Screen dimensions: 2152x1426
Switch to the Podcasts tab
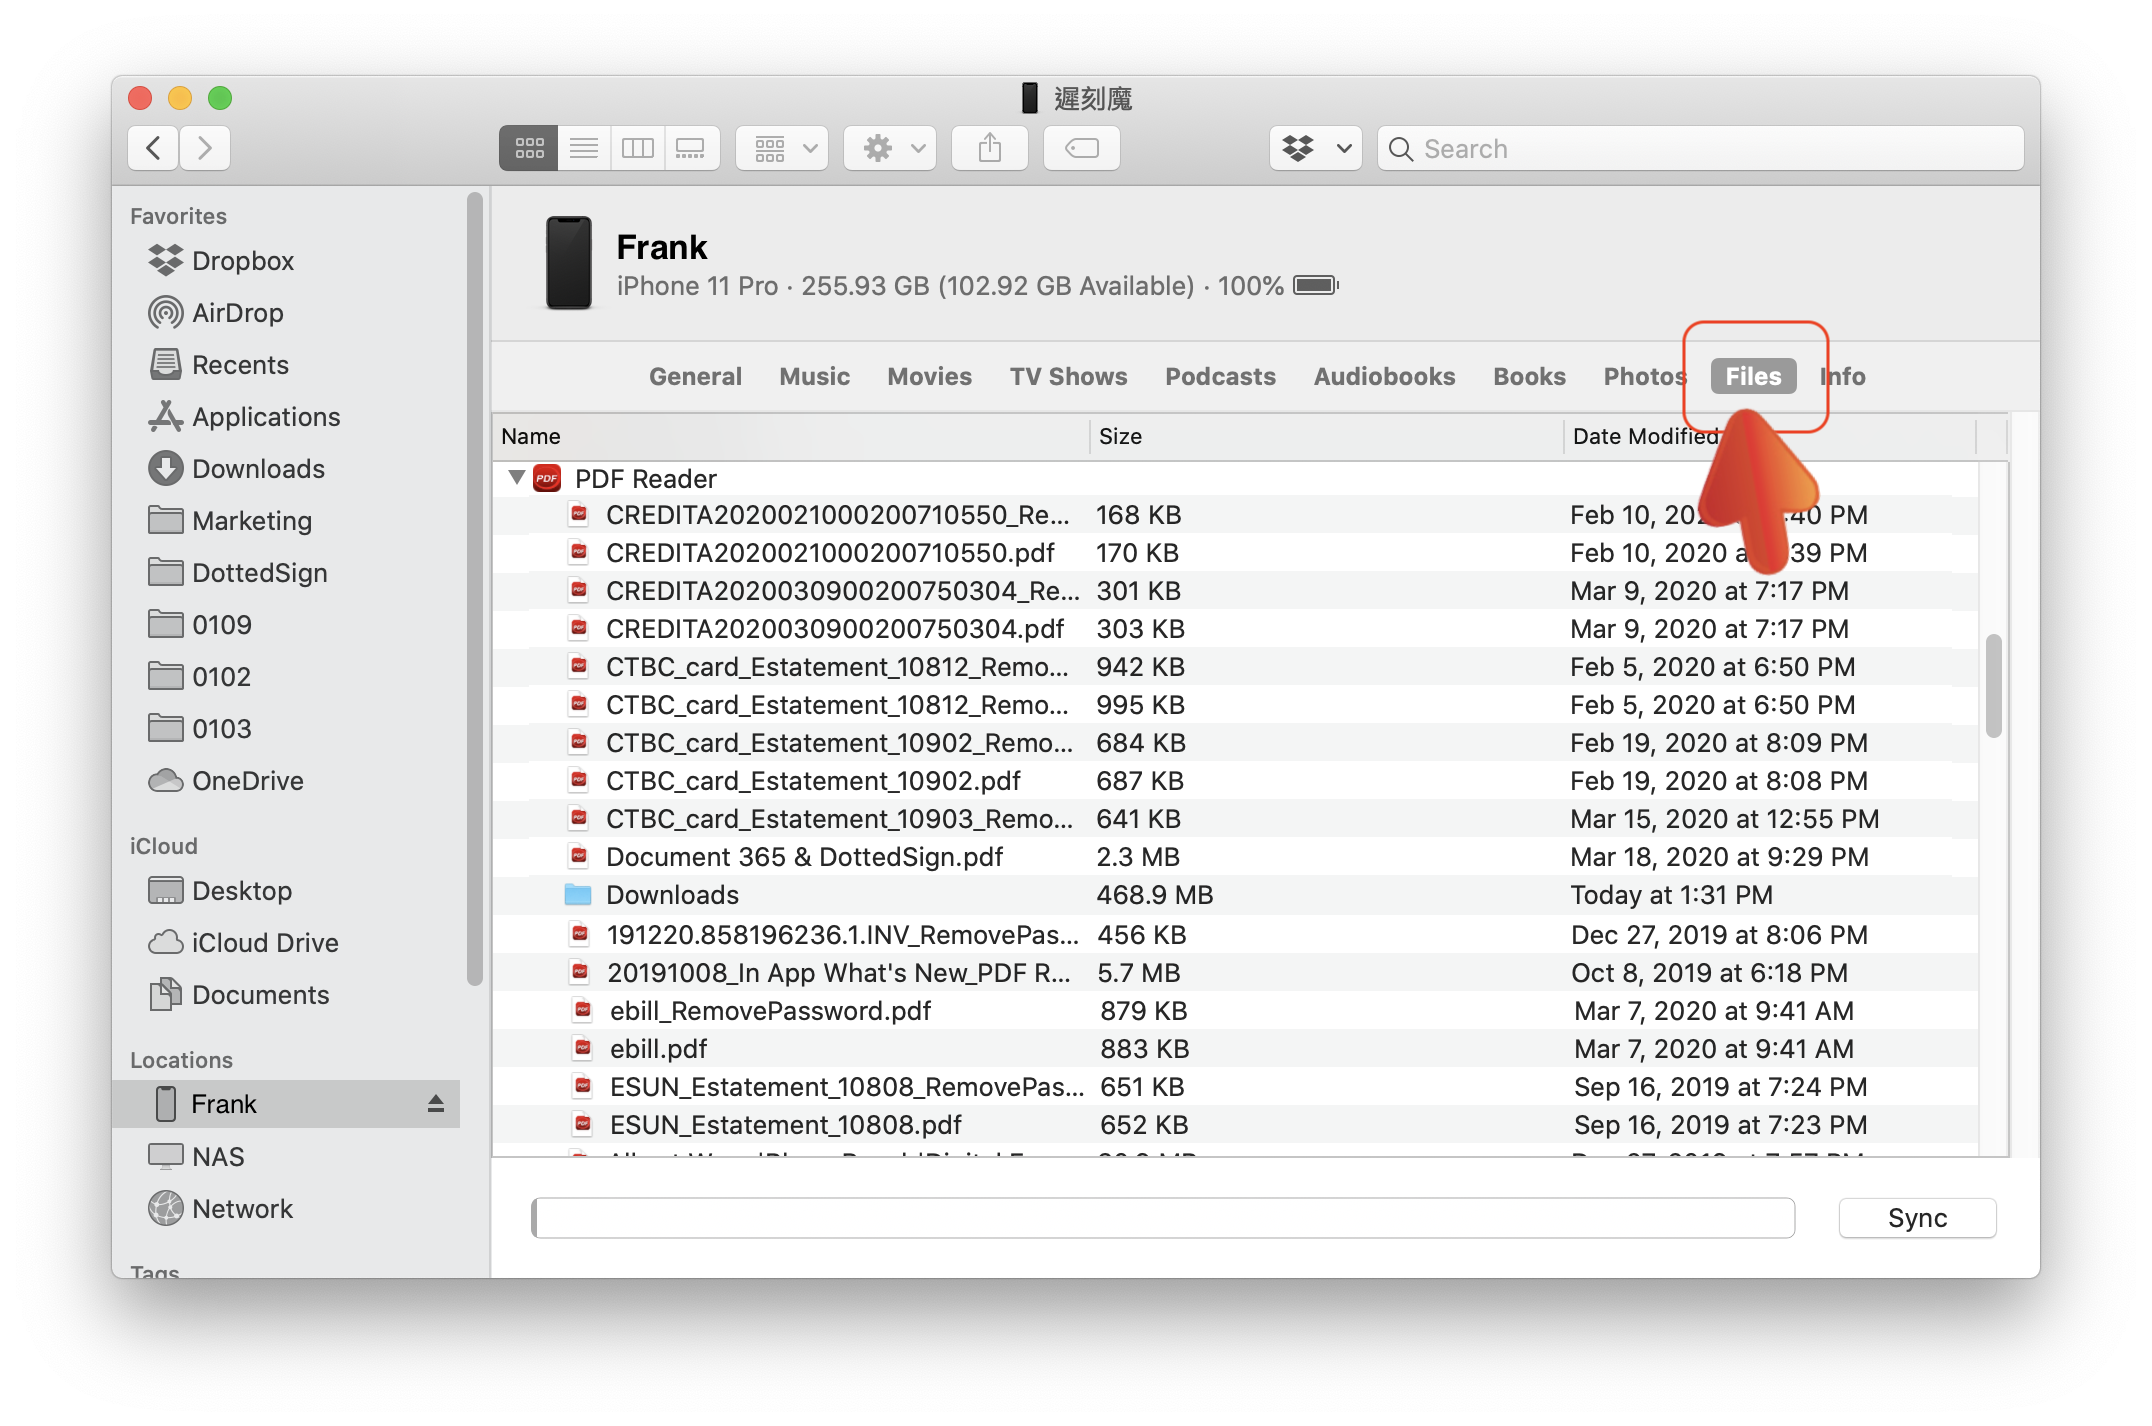pos(1220,377)
